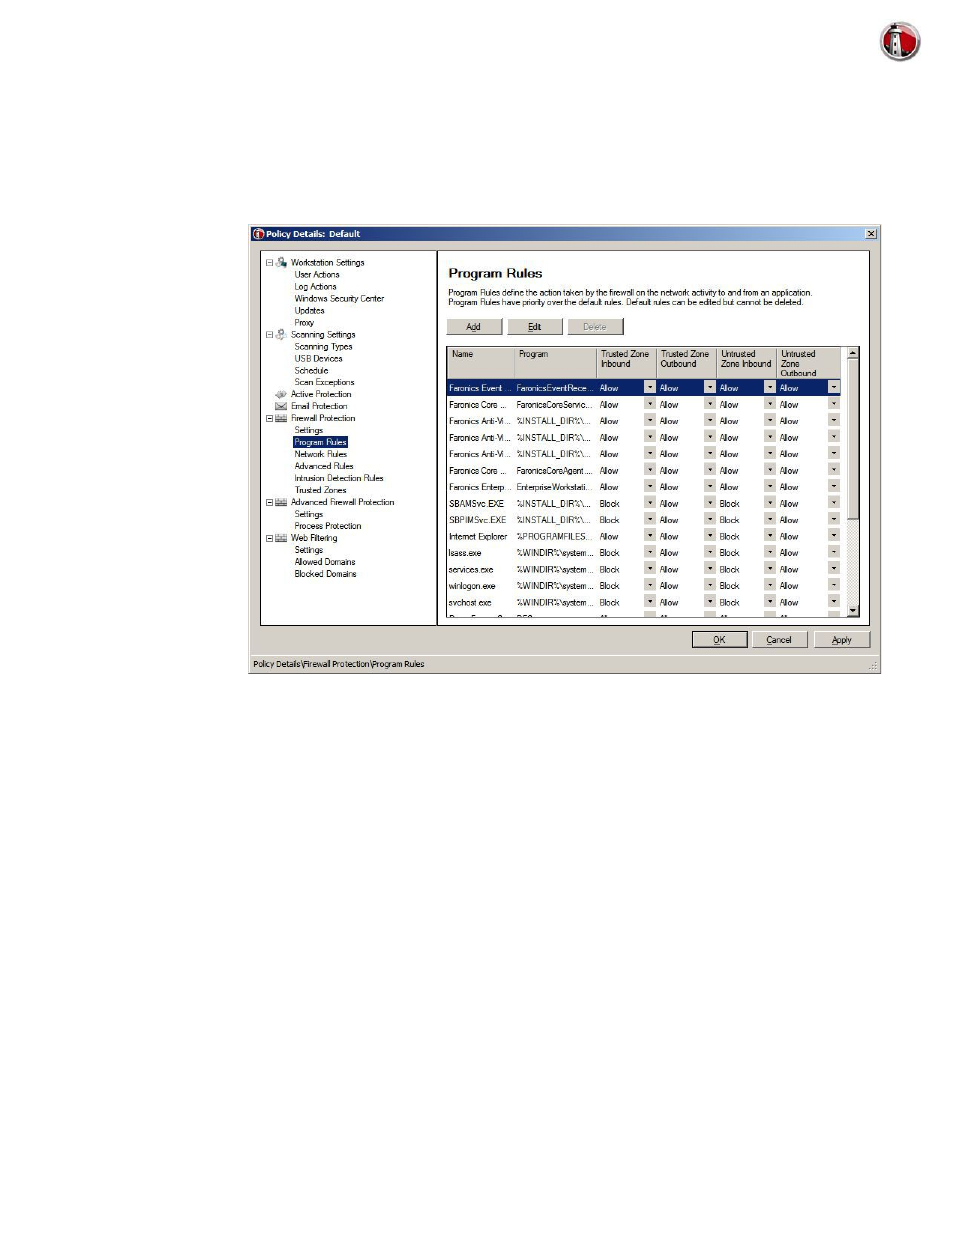The image size is (954, 1235).
Task: Open Trusted Zone Outbound dropdown for lsass.exe
Action: 710,552
